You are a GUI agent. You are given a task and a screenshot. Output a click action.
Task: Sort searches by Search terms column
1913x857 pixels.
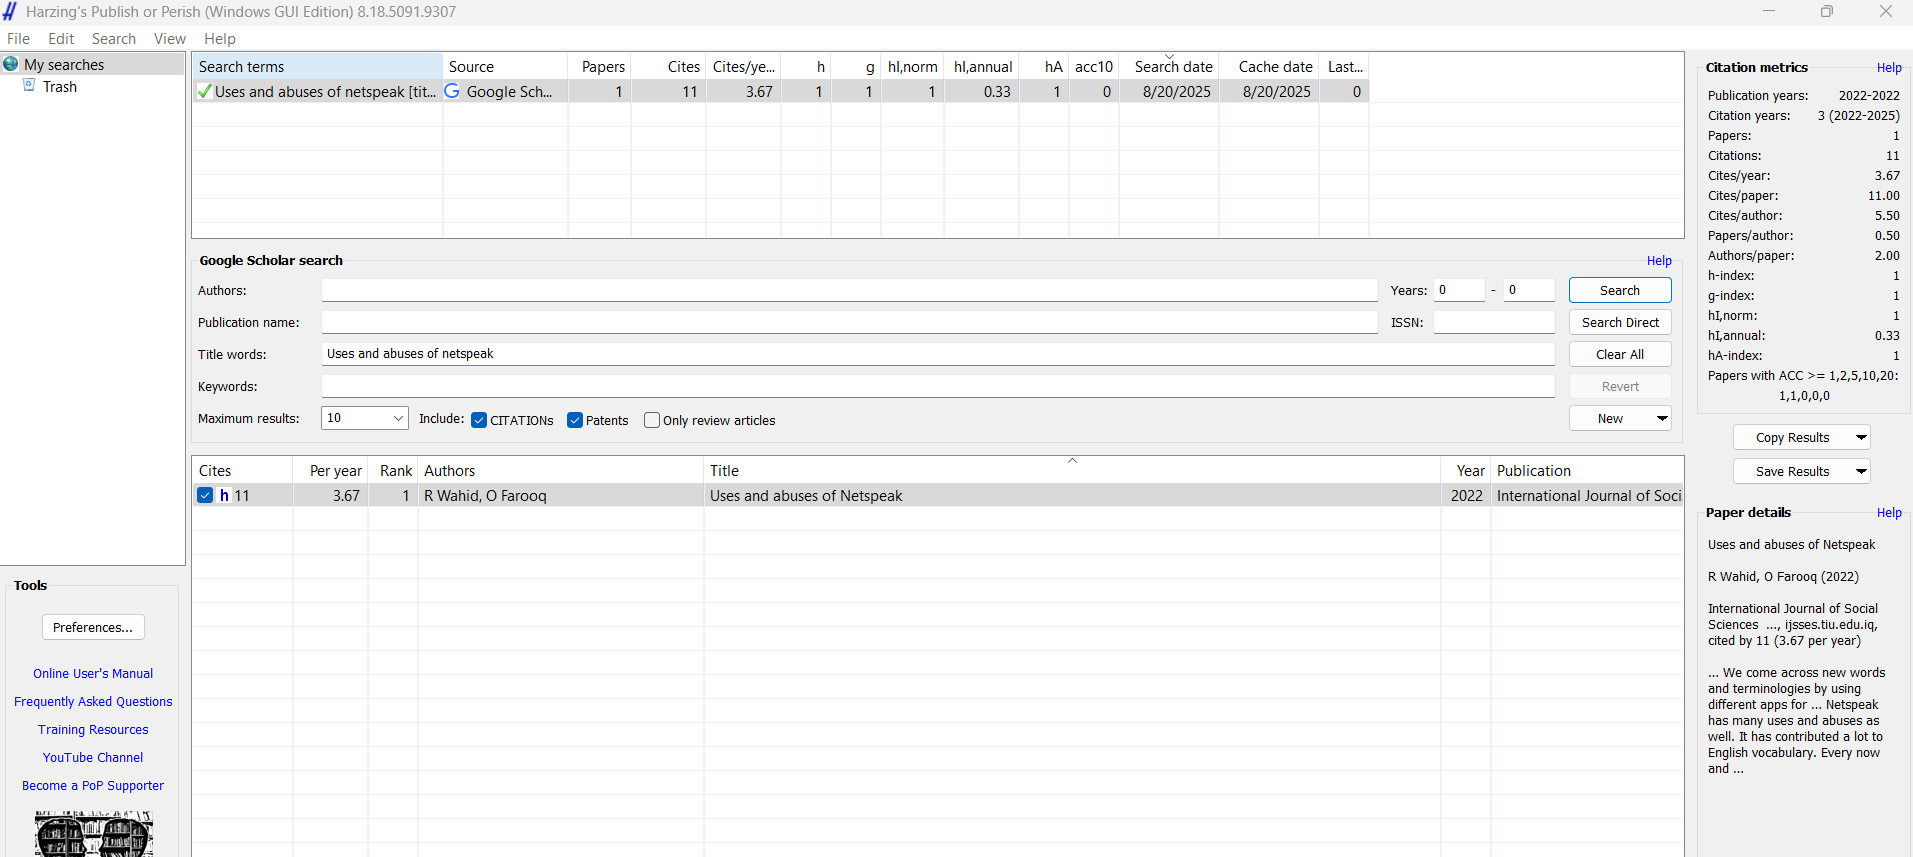(x=318, y=66)
